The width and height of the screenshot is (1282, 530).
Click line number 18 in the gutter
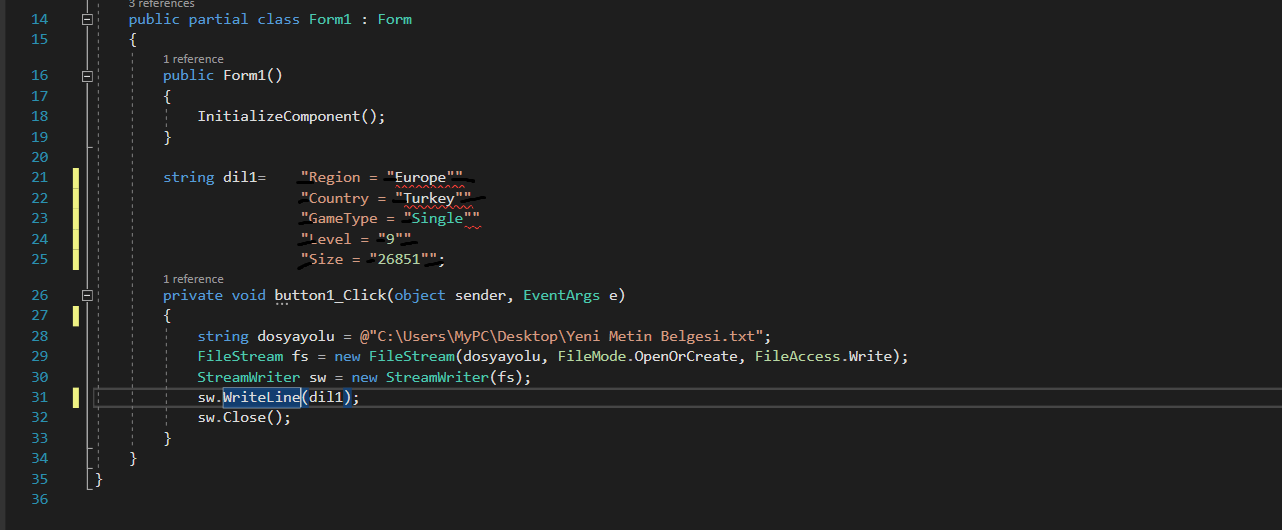tap(40, 116)
